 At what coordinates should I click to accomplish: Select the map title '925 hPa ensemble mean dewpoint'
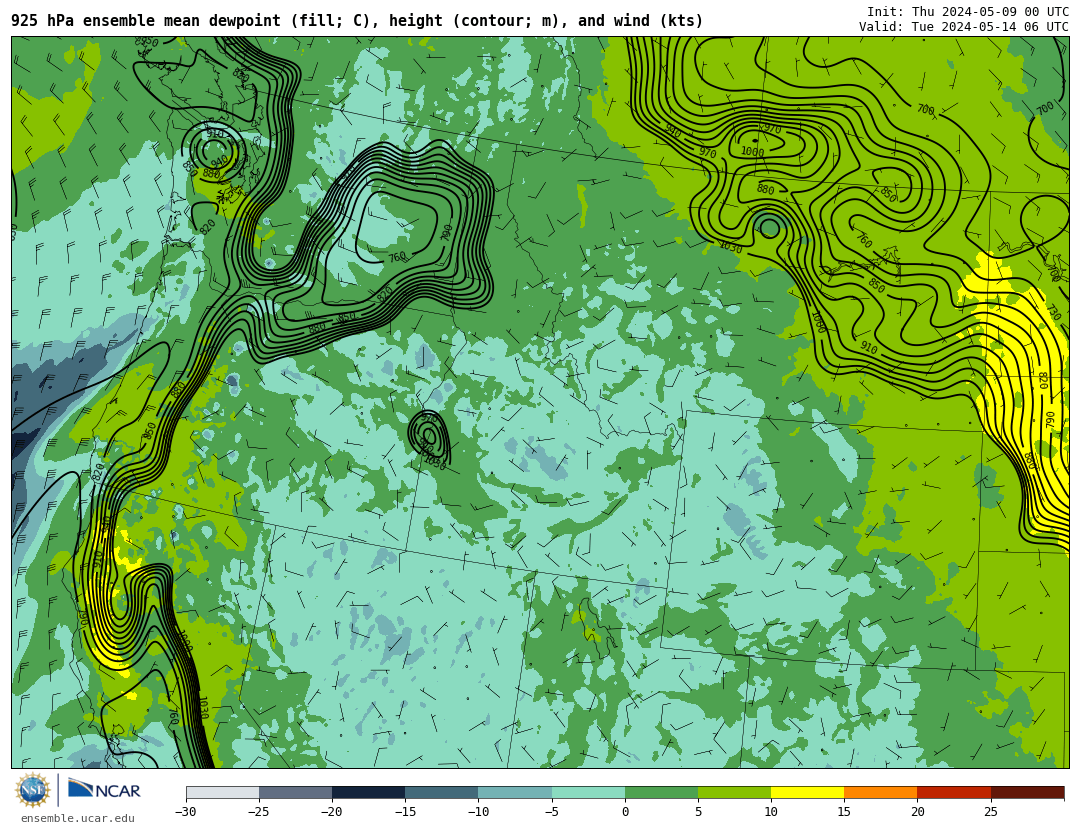click(146, 21)
